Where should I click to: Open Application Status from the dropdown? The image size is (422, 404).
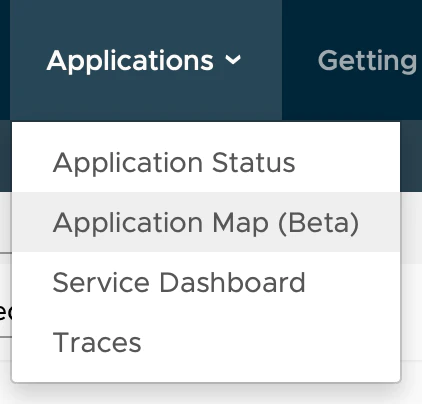tap(206, 162)
